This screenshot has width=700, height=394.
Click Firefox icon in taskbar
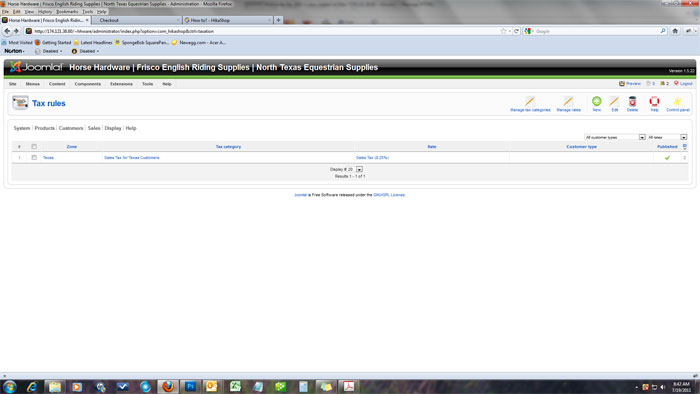[168, 386]
